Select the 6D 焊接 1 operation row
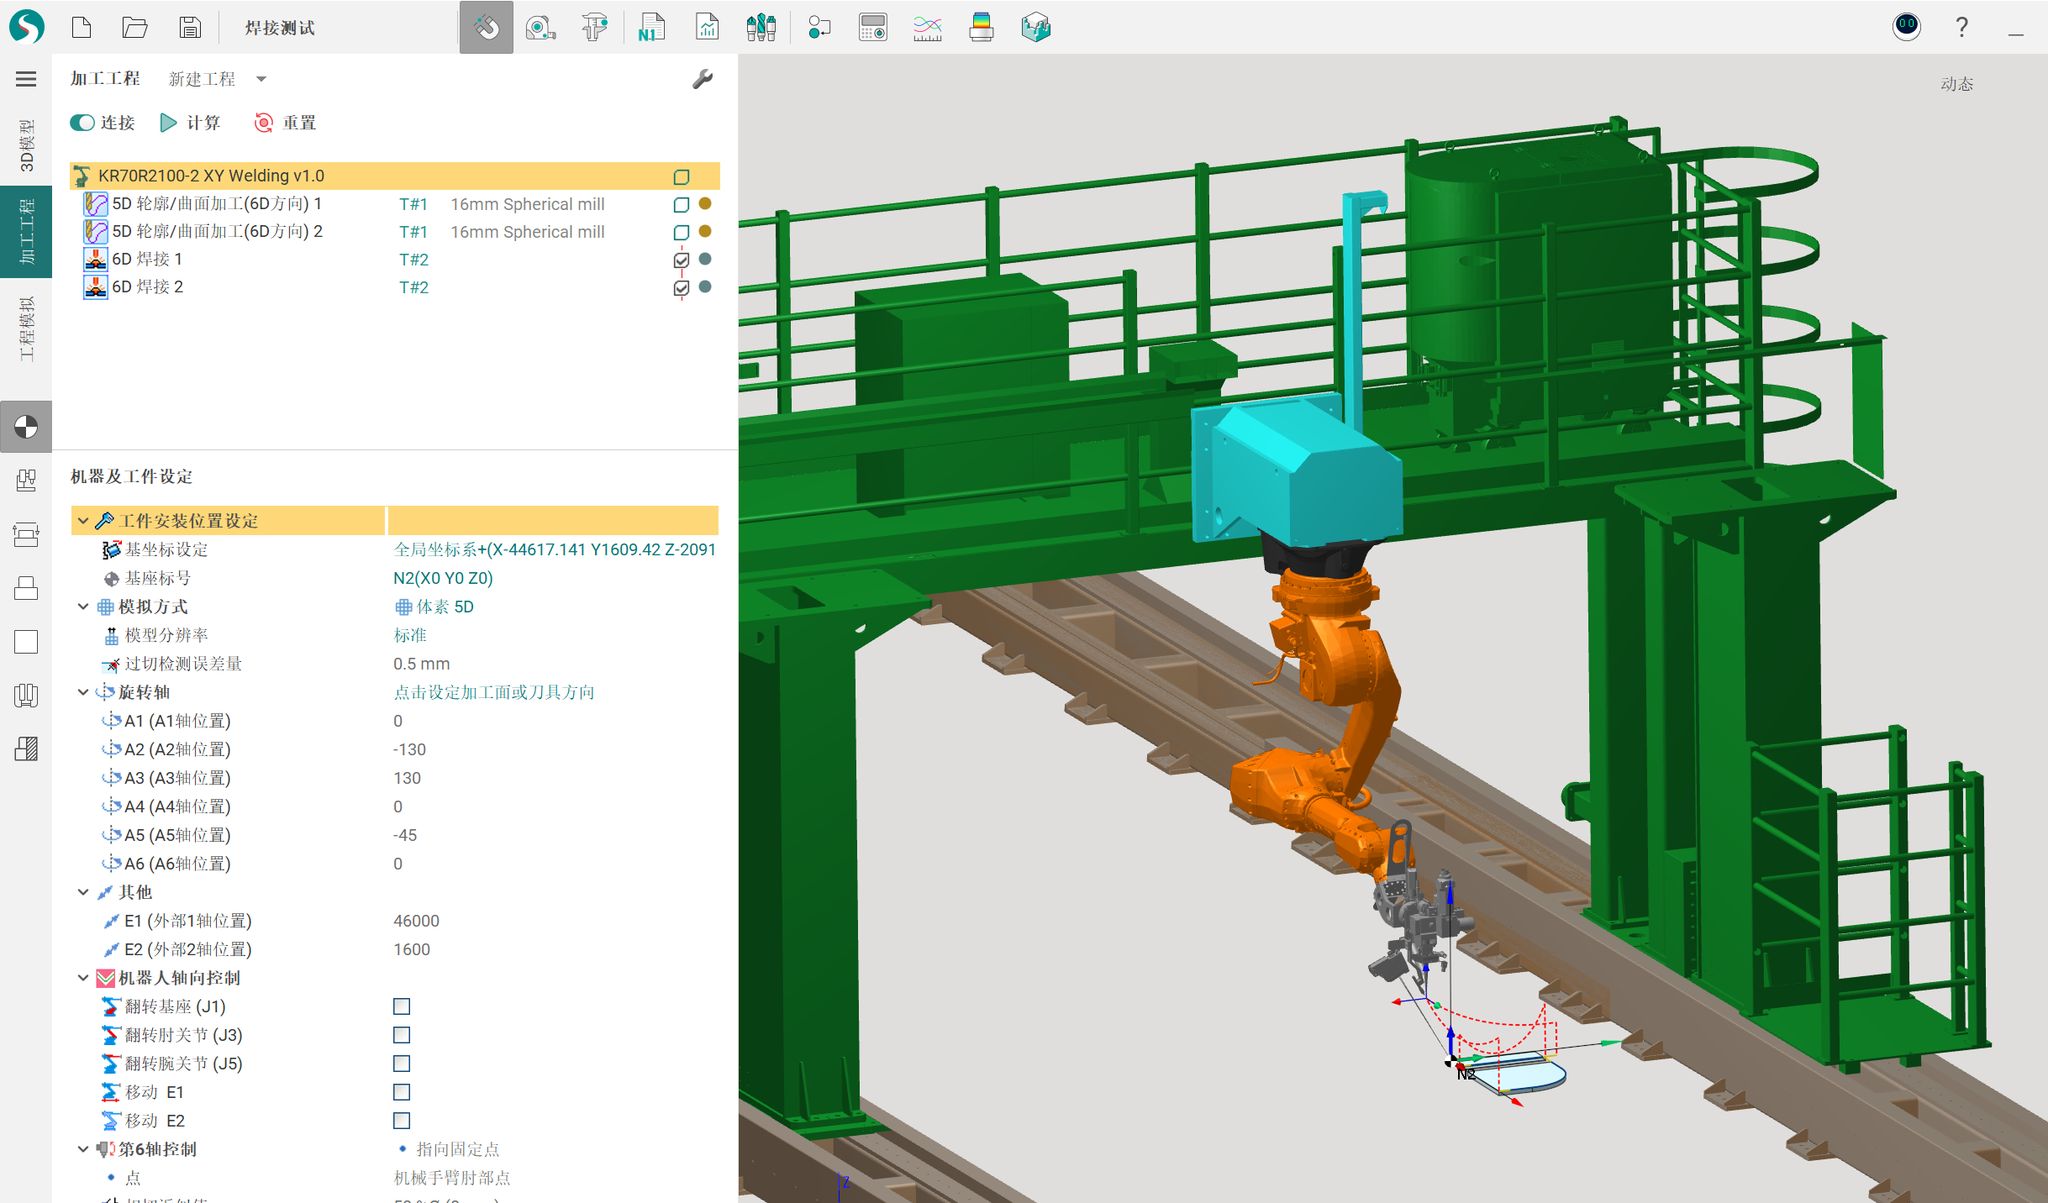The image size is (2048, 1203). (395, 260)
